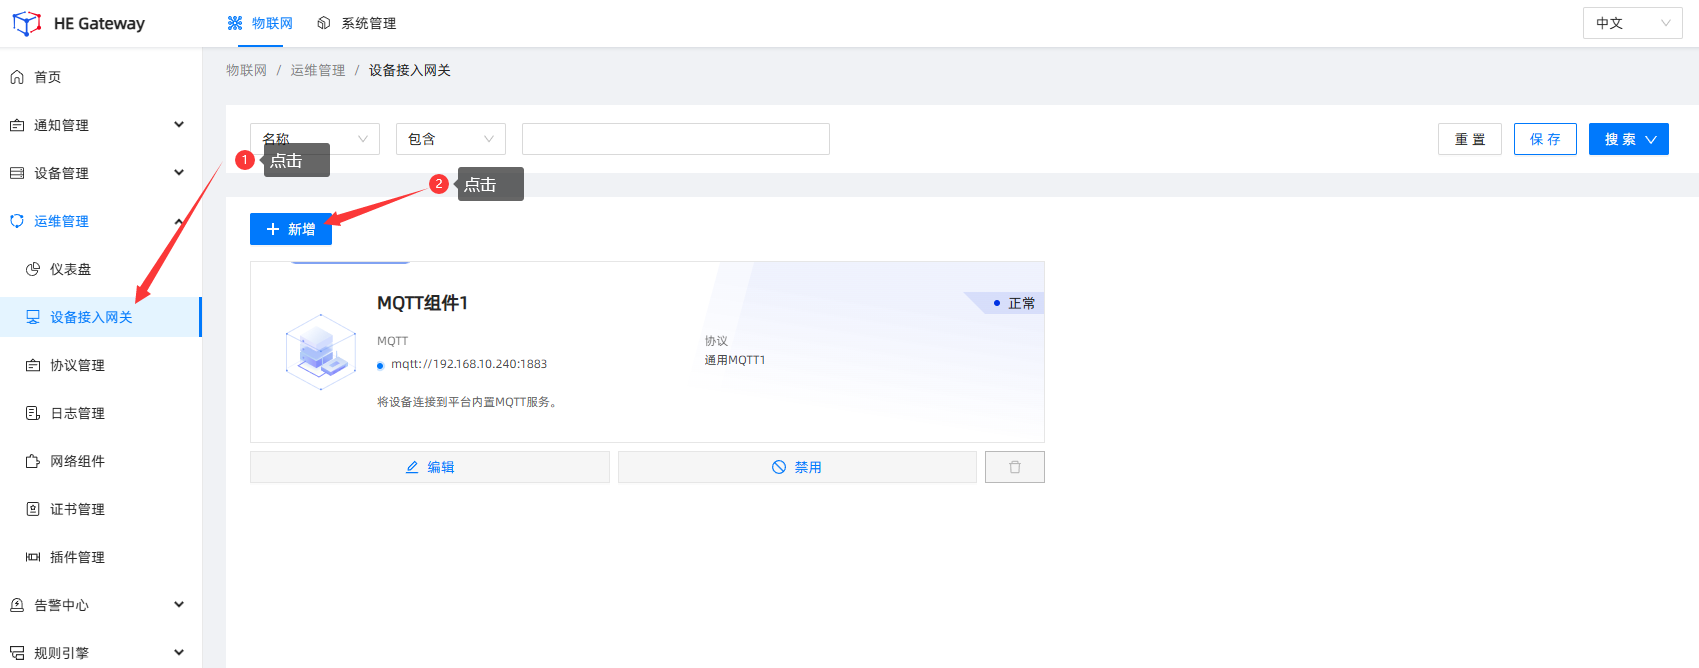Click the ban icon on the 禁用 button
This screenshot has width=1699, height=668.
click(x=779, y=467)
